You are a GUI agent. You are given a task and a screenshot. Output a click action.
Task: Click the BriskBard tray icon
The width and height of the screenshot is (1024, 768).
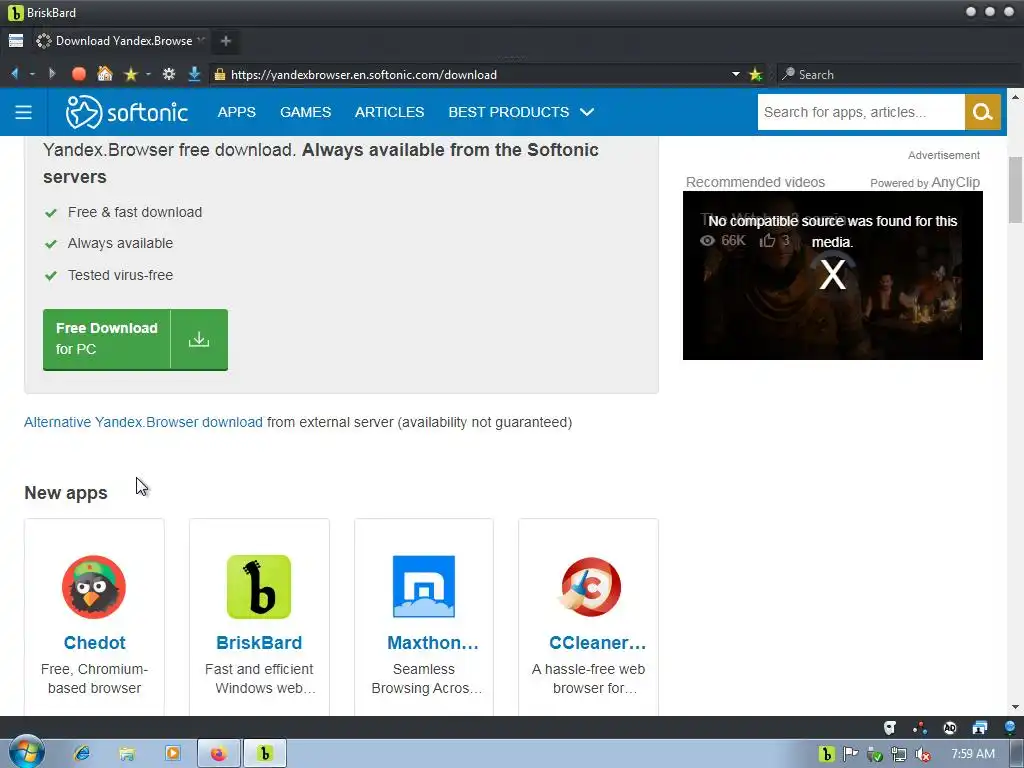pos(826,754)
